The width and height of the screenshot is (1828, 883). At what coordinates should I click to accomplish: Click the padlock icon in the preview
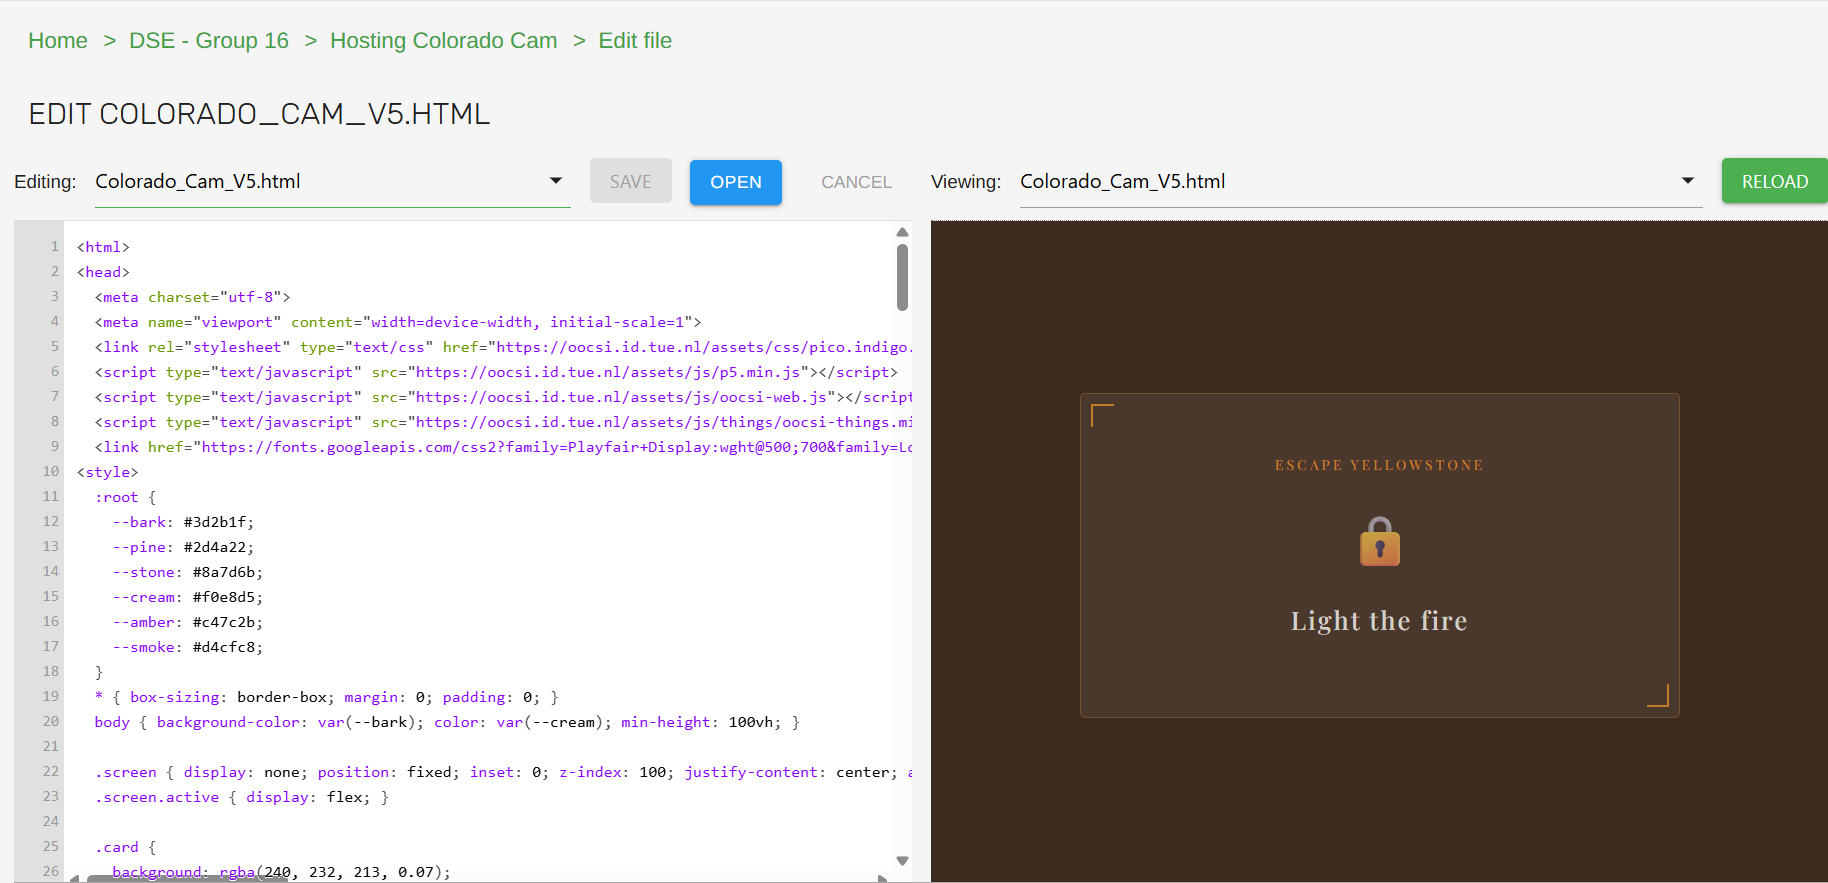tap(1380, 542)
